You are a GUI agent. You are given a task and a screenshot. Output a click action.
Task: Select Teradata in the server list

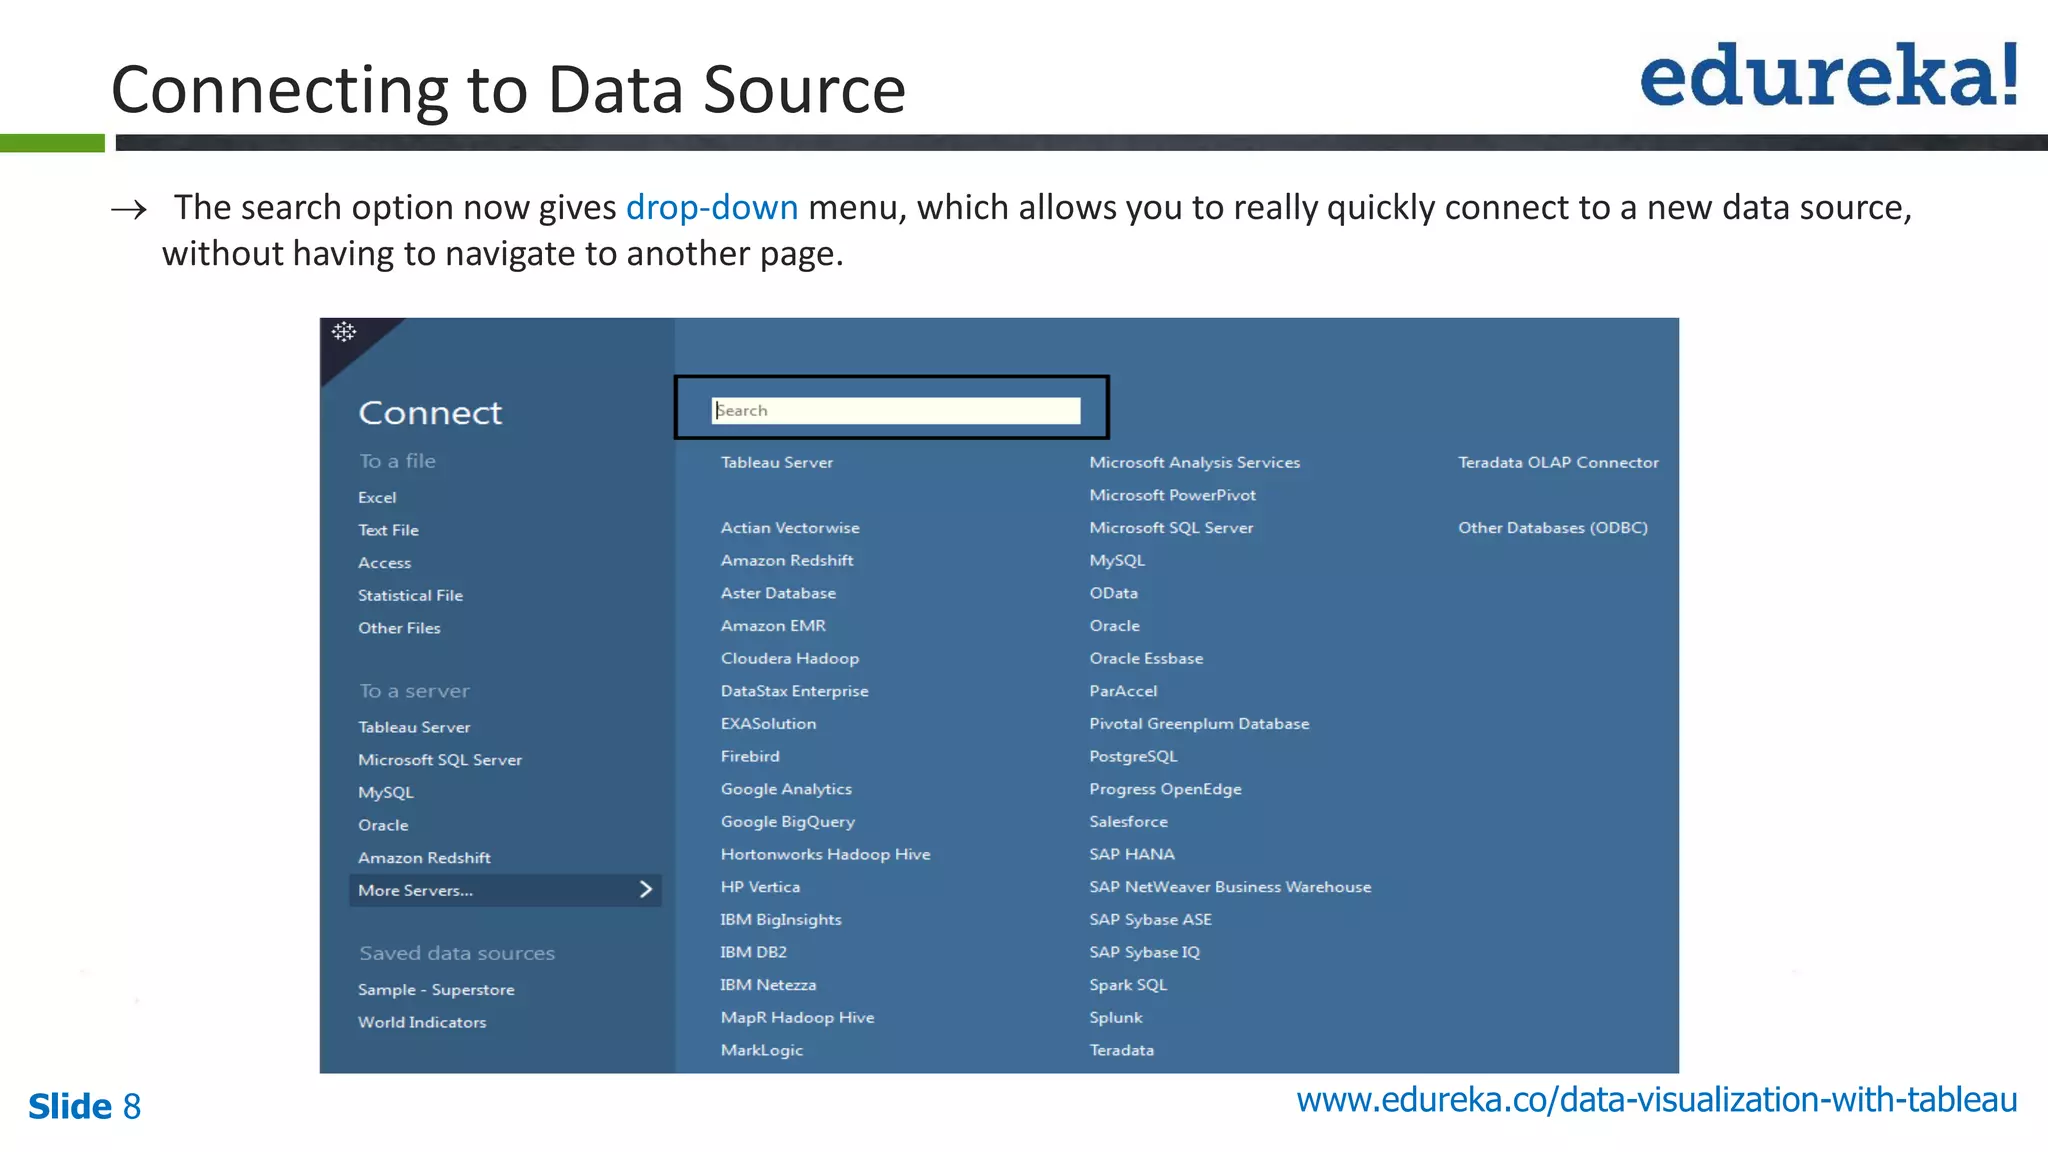tap(1121, 1050)
